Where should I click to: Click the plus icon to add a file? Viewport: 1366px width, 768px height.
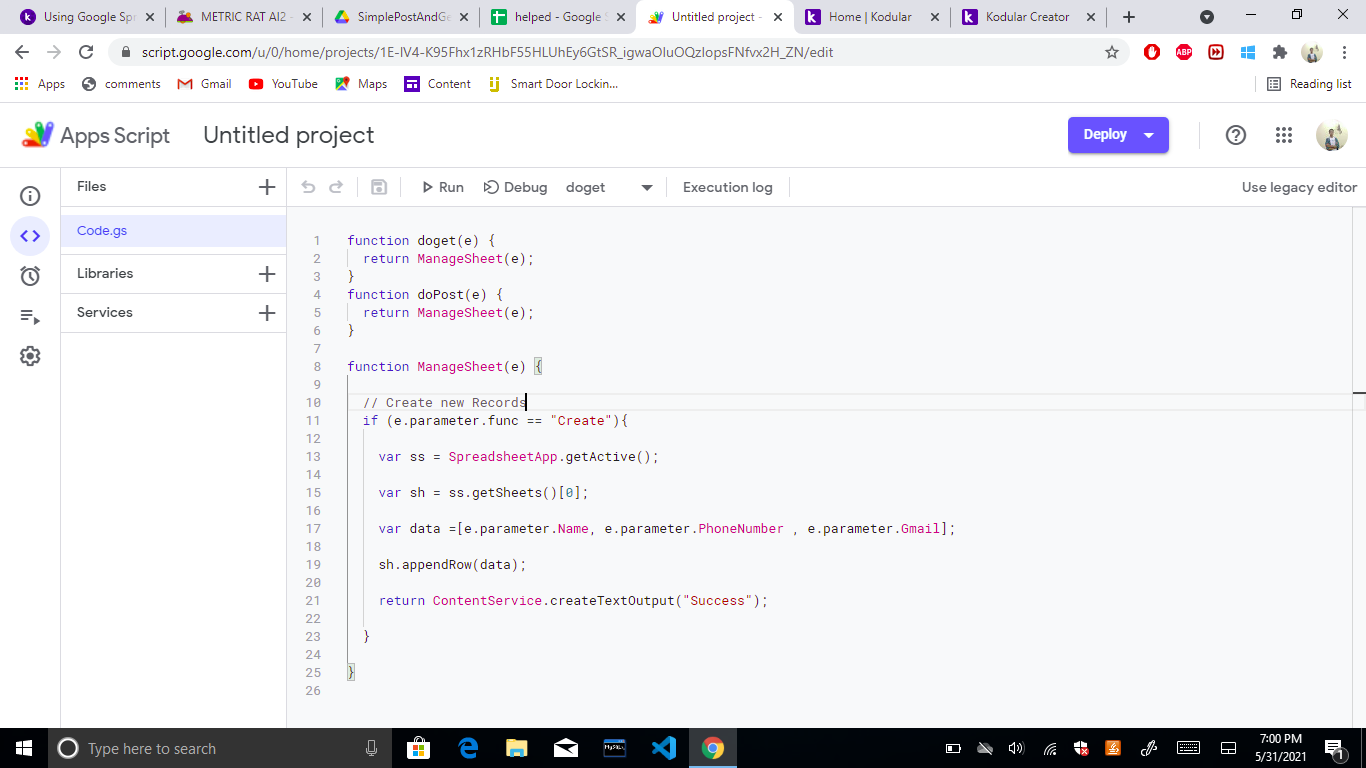(267, 187)
